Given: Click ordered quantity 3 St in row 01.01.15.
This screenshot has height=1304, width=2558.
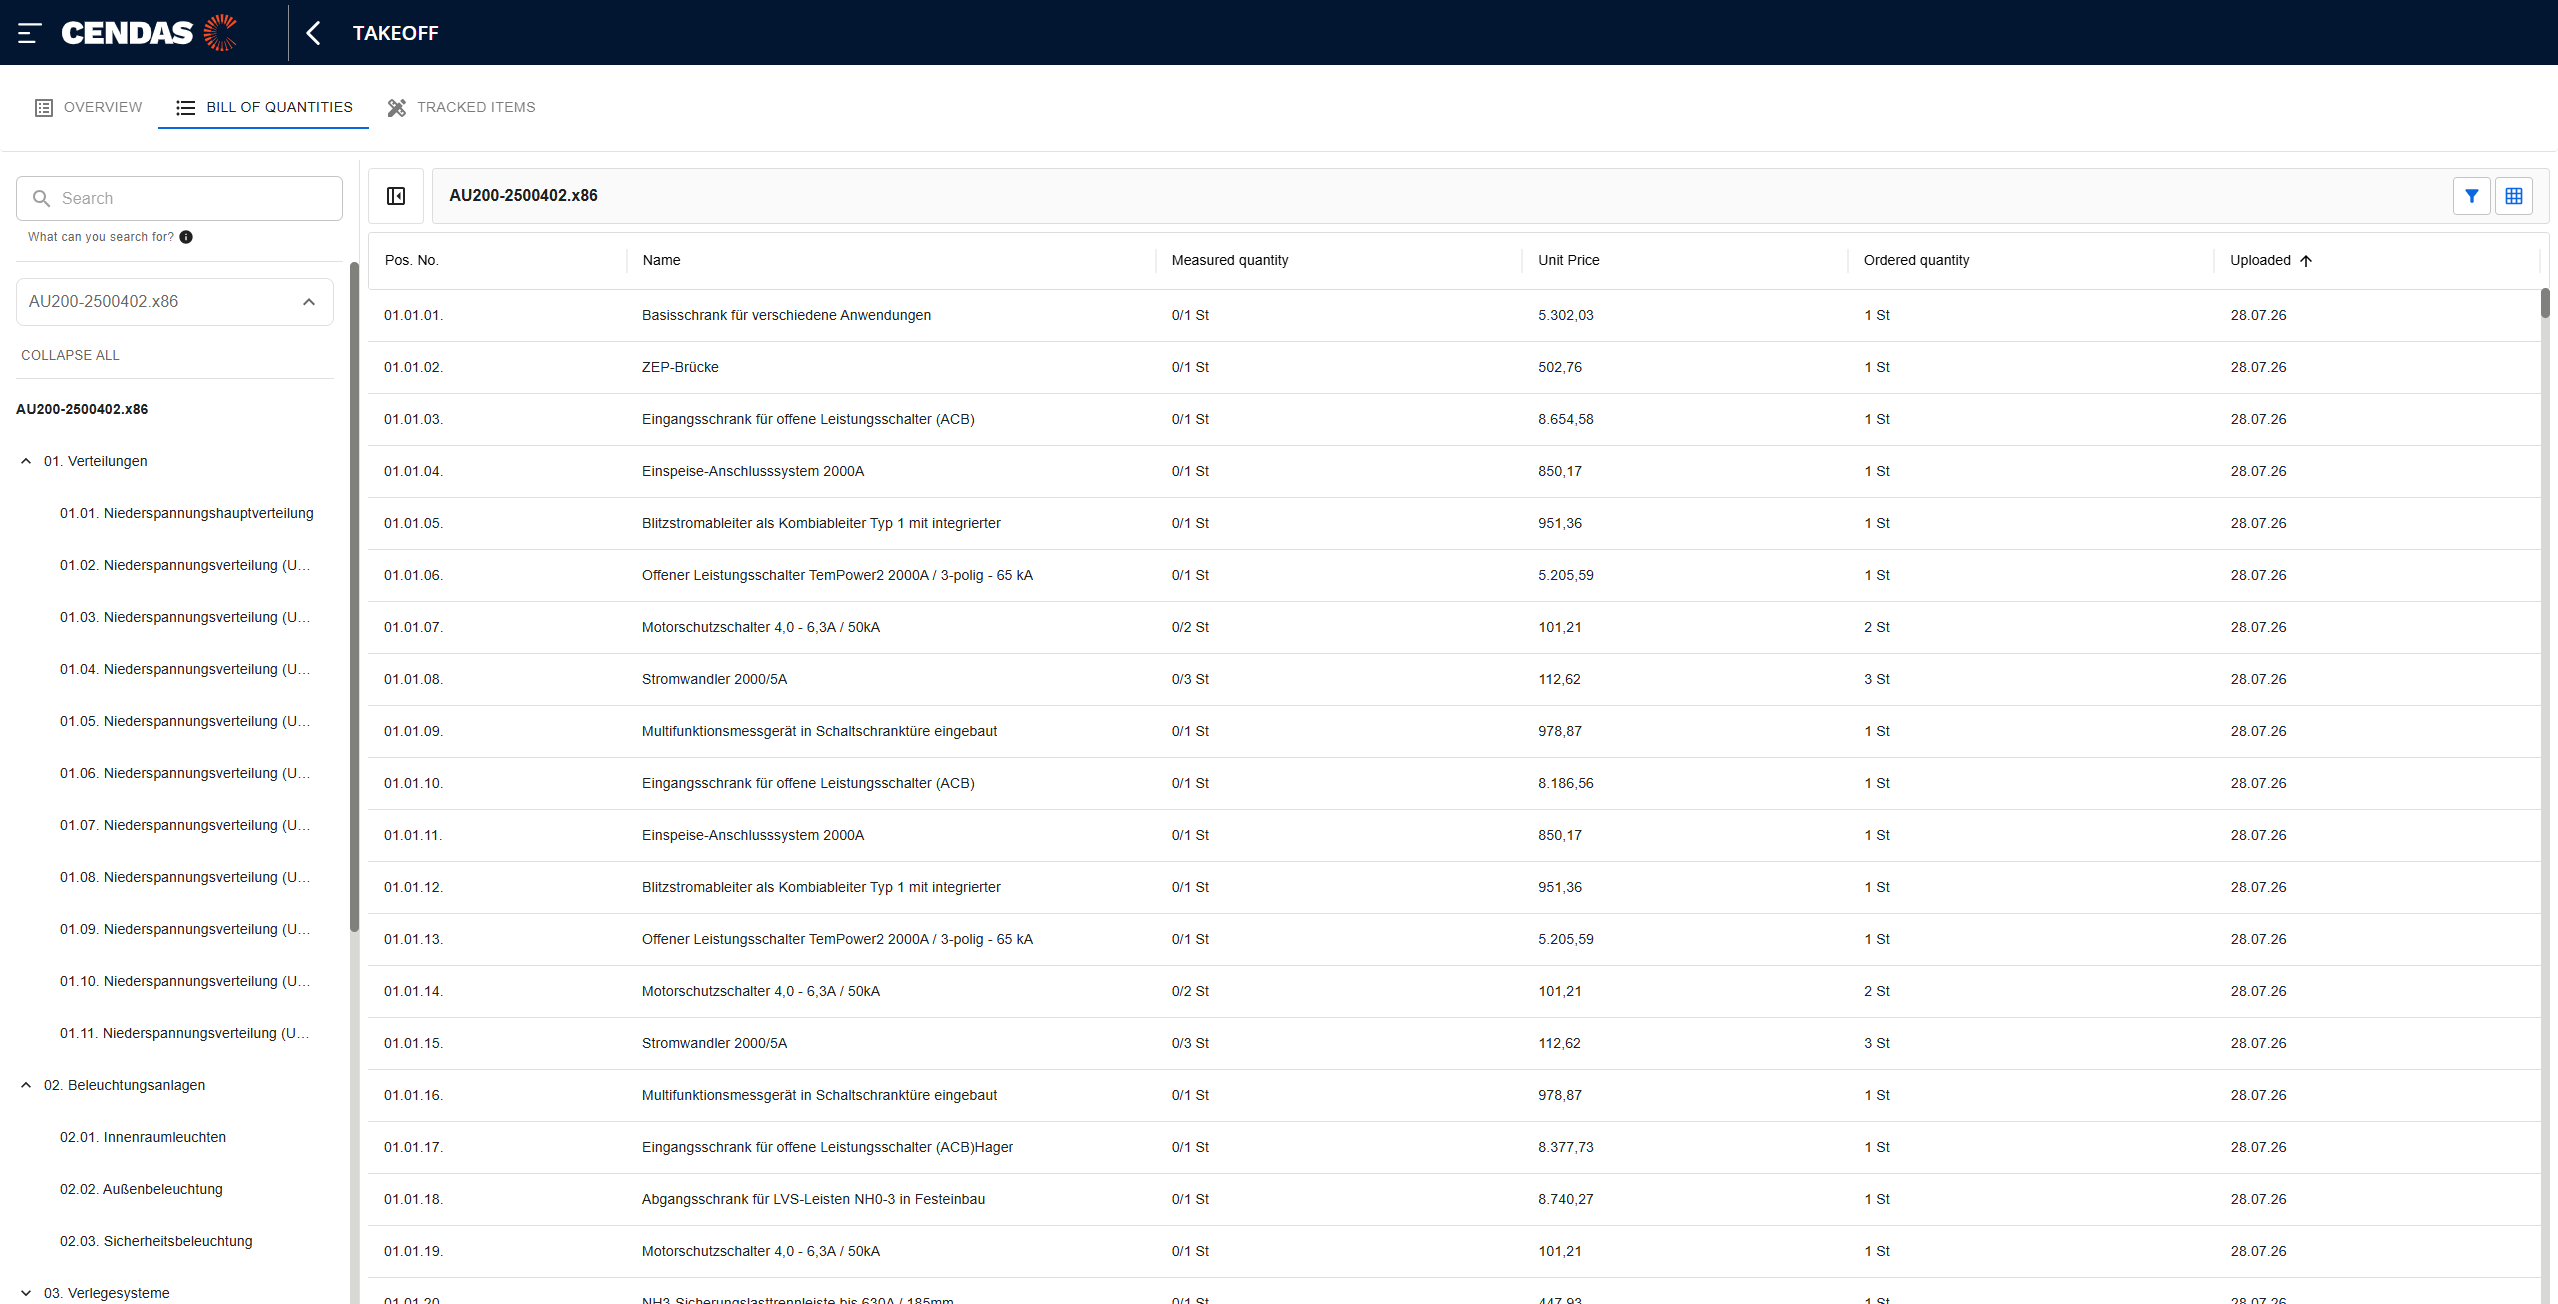Looking at the screenshot, I should click(1877, 1043).
